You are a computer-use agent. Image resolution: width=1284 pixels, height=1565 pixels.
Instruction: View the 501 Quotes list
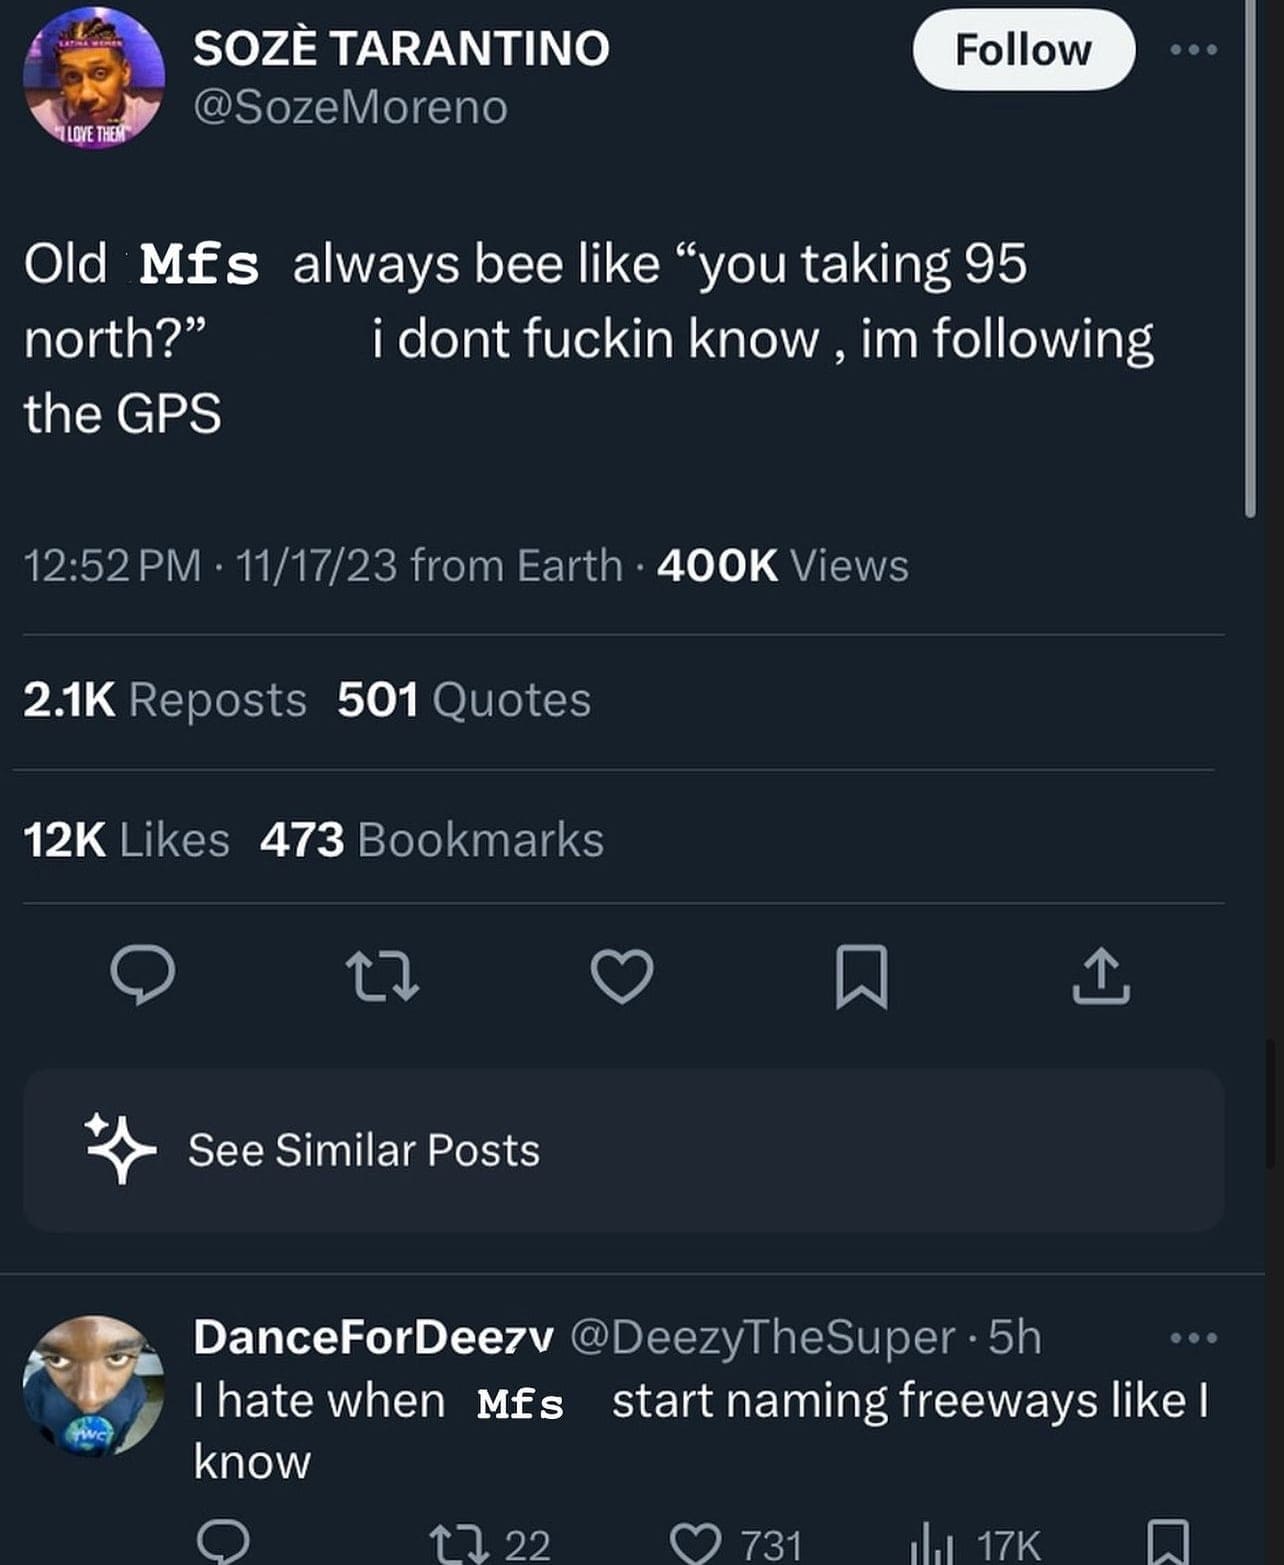pyautogui.click(x=464, y=700)
